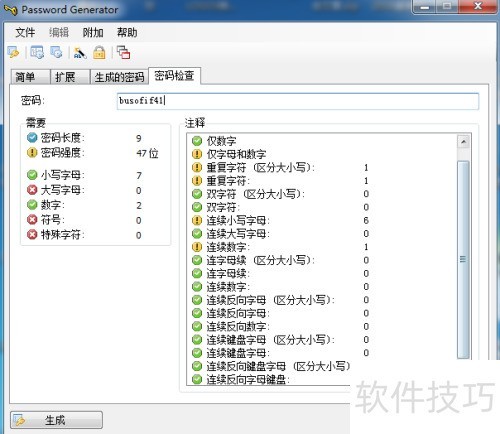This screenshot has height=434, width=500.
Task: Click the red cross icon beside 符号
Action: [x=32, y=220]
